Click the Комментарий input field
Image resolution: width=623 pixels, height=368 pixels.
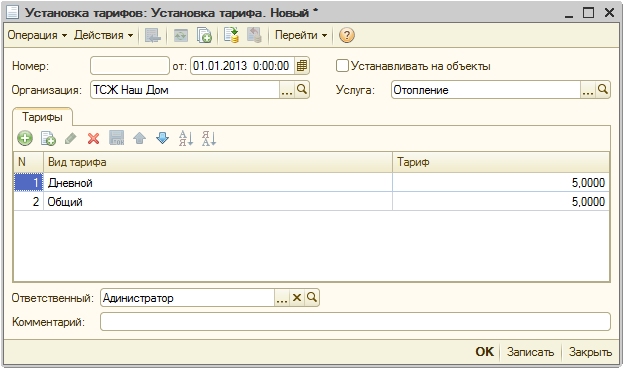click(355, 322)
